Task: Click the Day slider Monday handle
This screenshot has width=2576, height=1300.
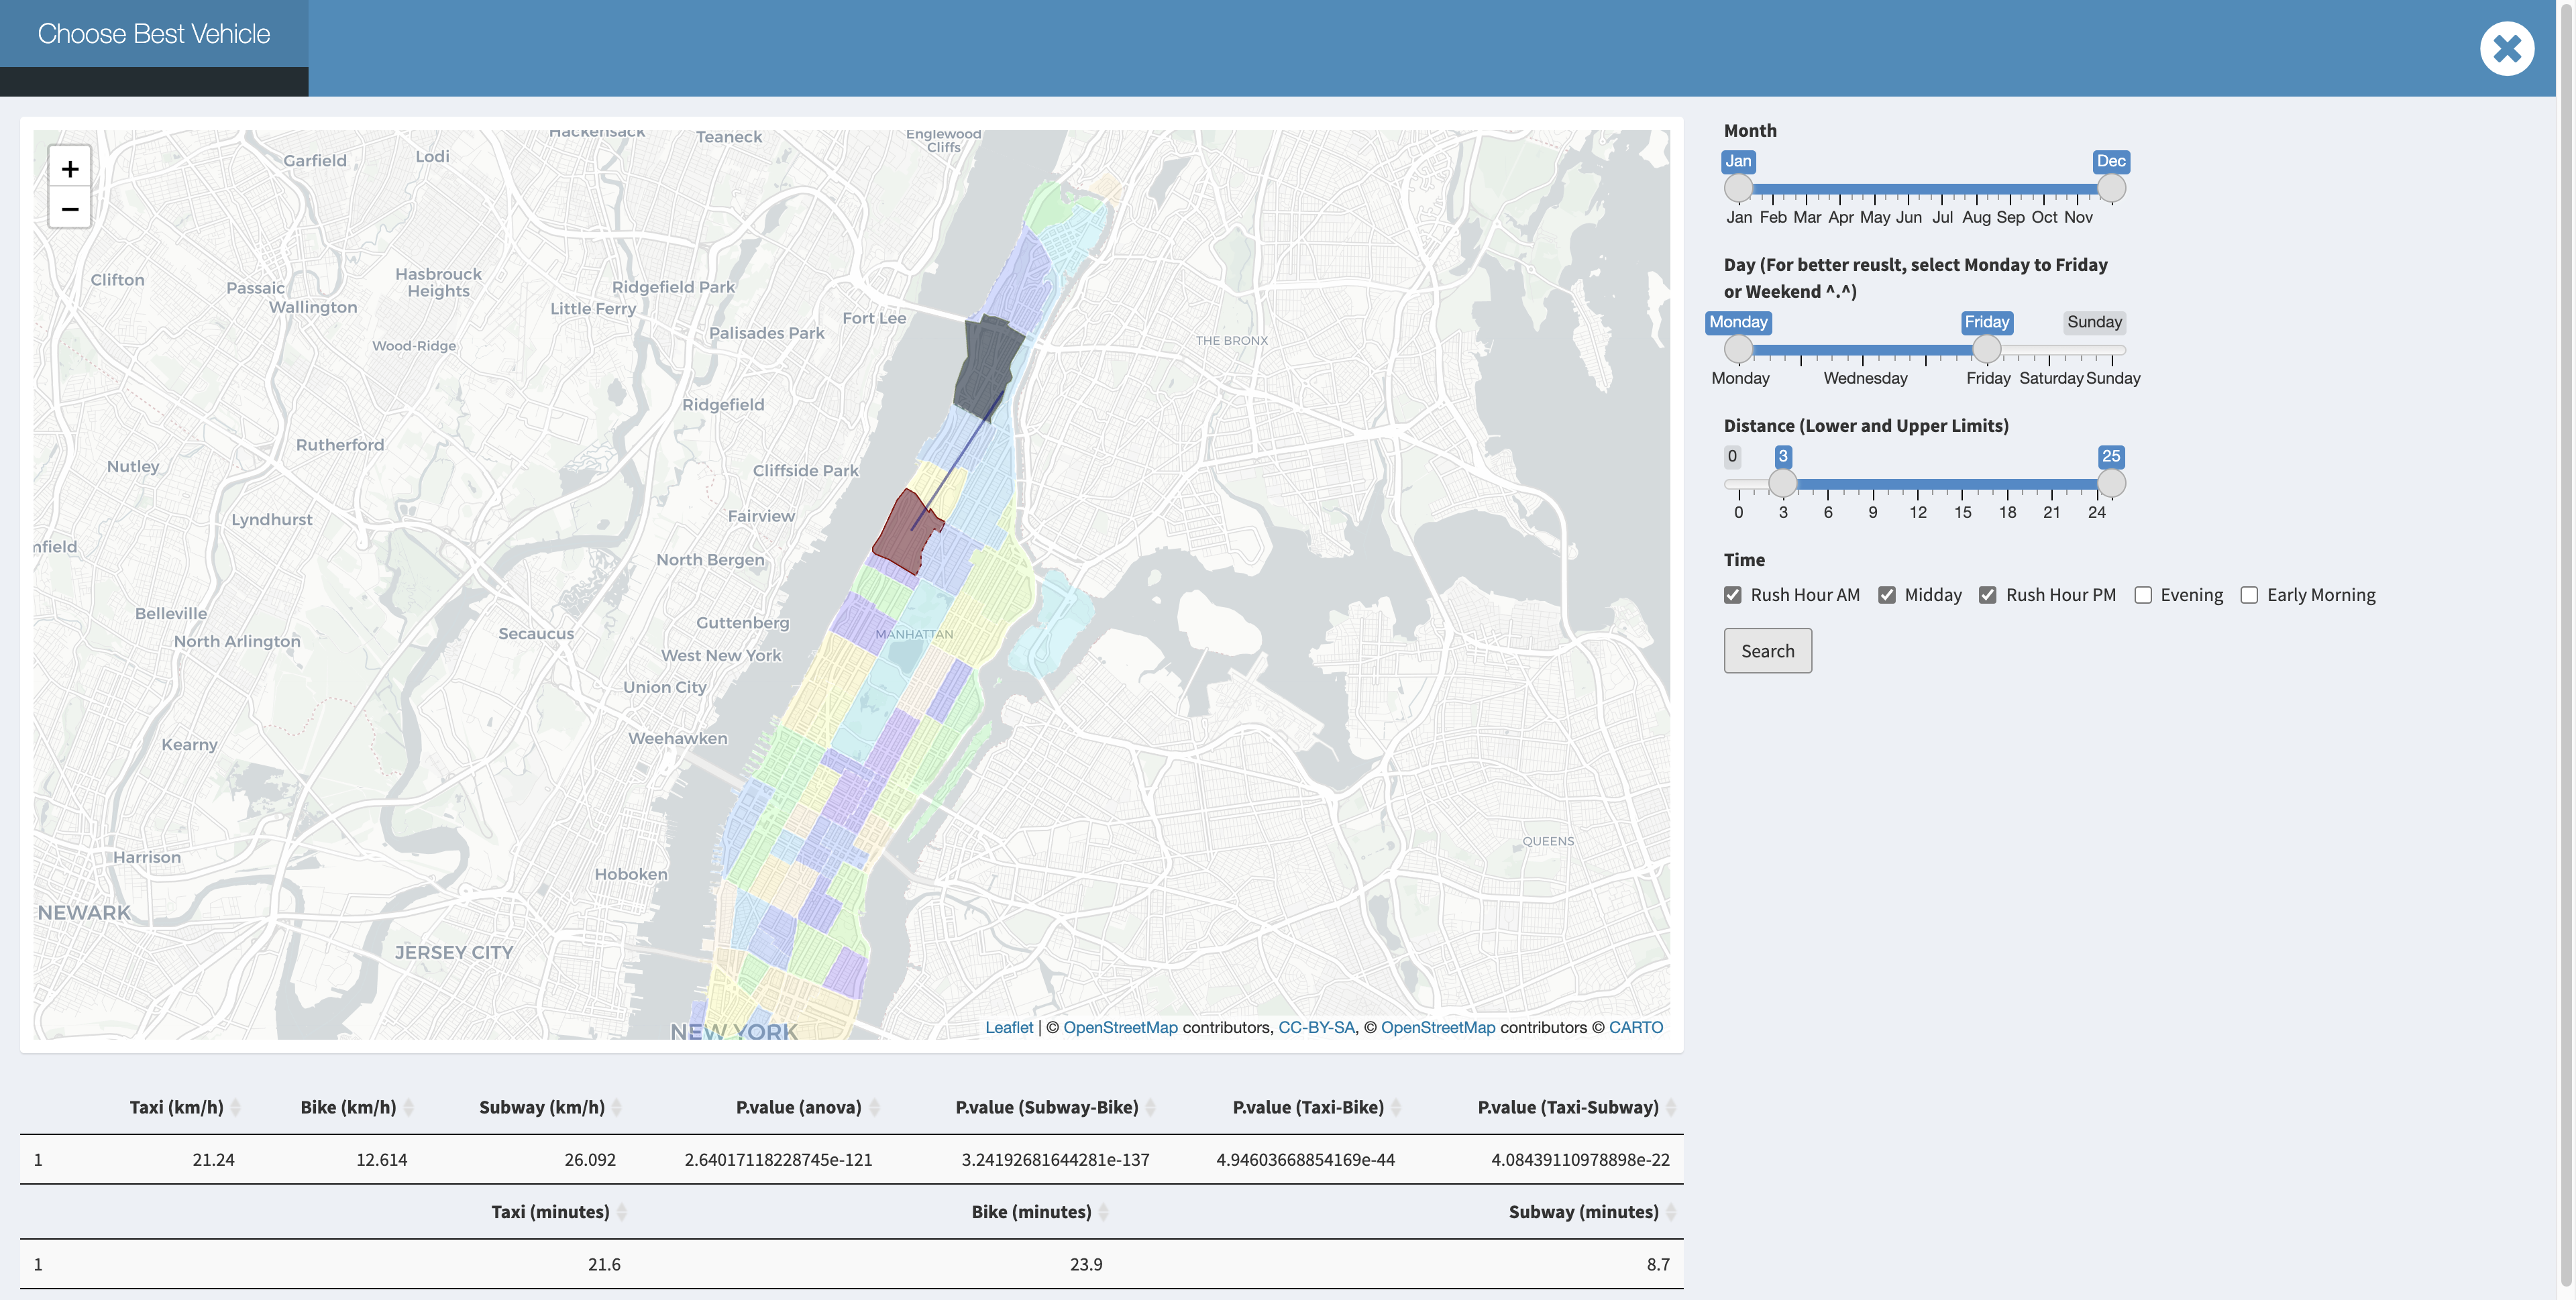Action: click(1739, 349)
